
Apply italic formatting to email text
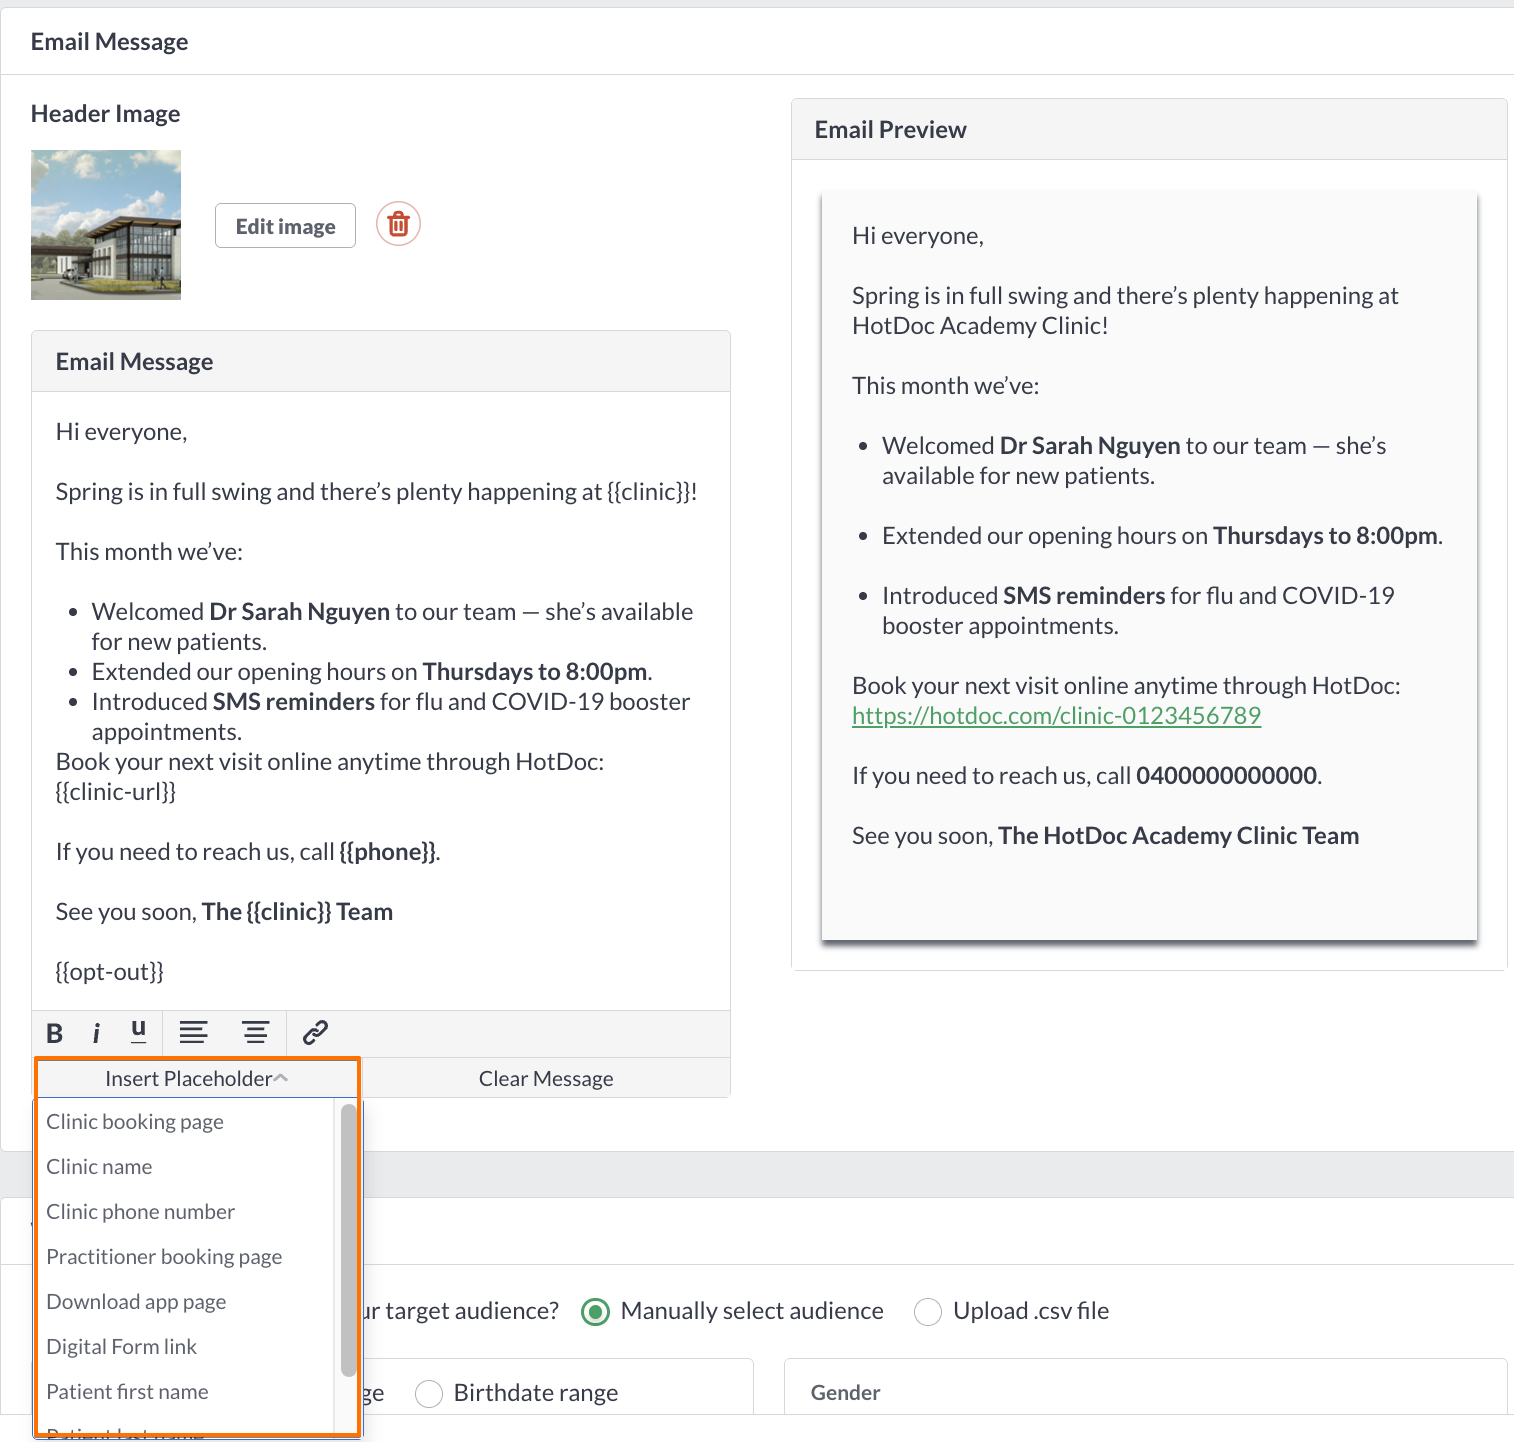click(96, 1033)
